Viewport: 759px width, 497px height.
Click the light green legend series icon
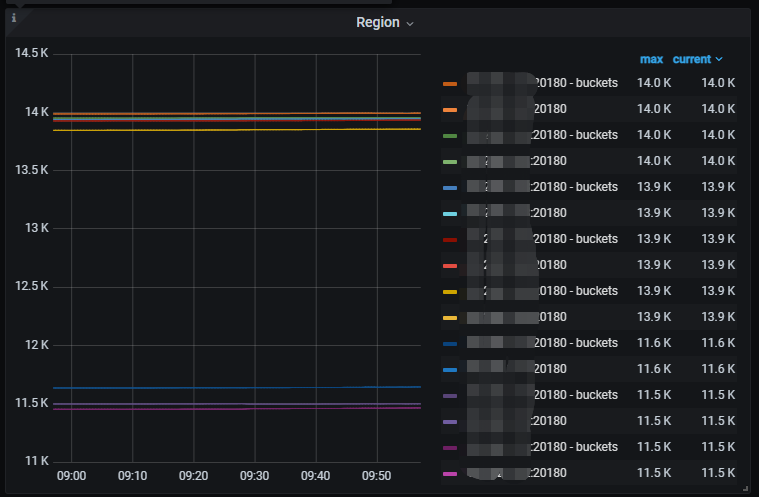[450, 161]
